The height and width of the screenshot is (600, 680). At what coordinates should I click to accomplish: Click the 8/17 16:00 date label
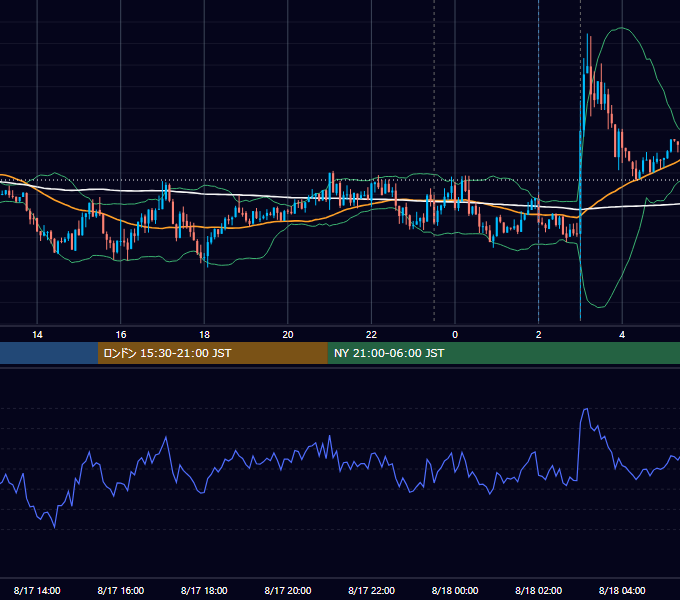[121, 590]
